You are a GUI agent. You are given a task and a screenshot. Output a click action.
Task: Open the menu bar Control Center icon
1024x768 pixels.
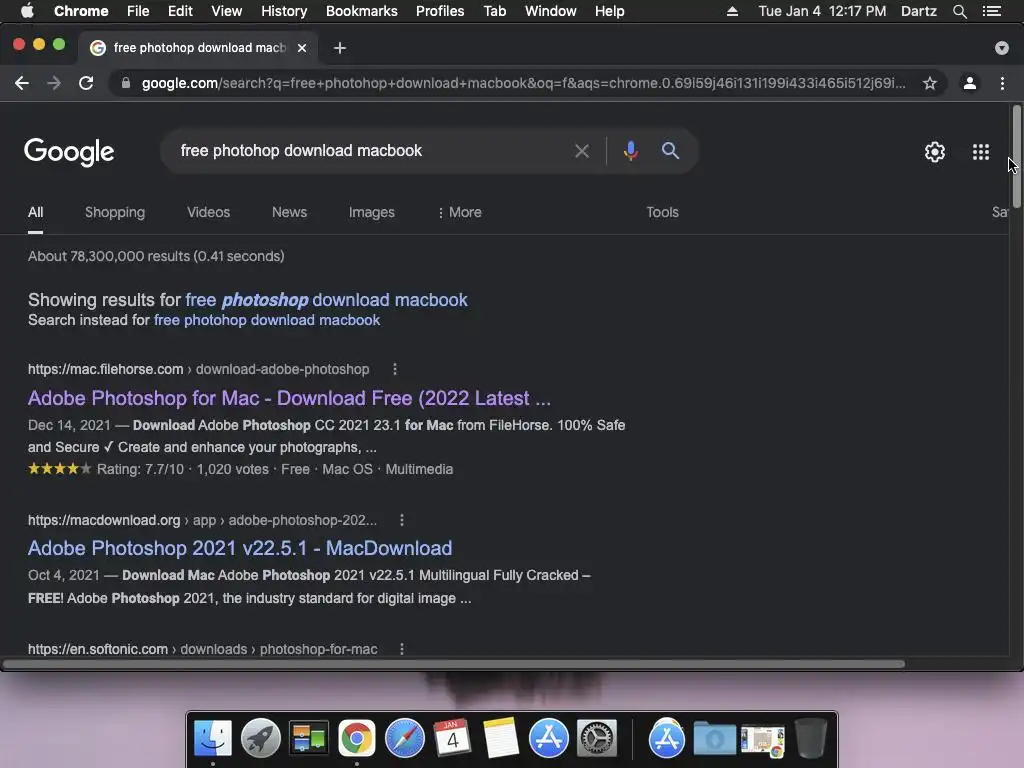[x=991, y=11]
